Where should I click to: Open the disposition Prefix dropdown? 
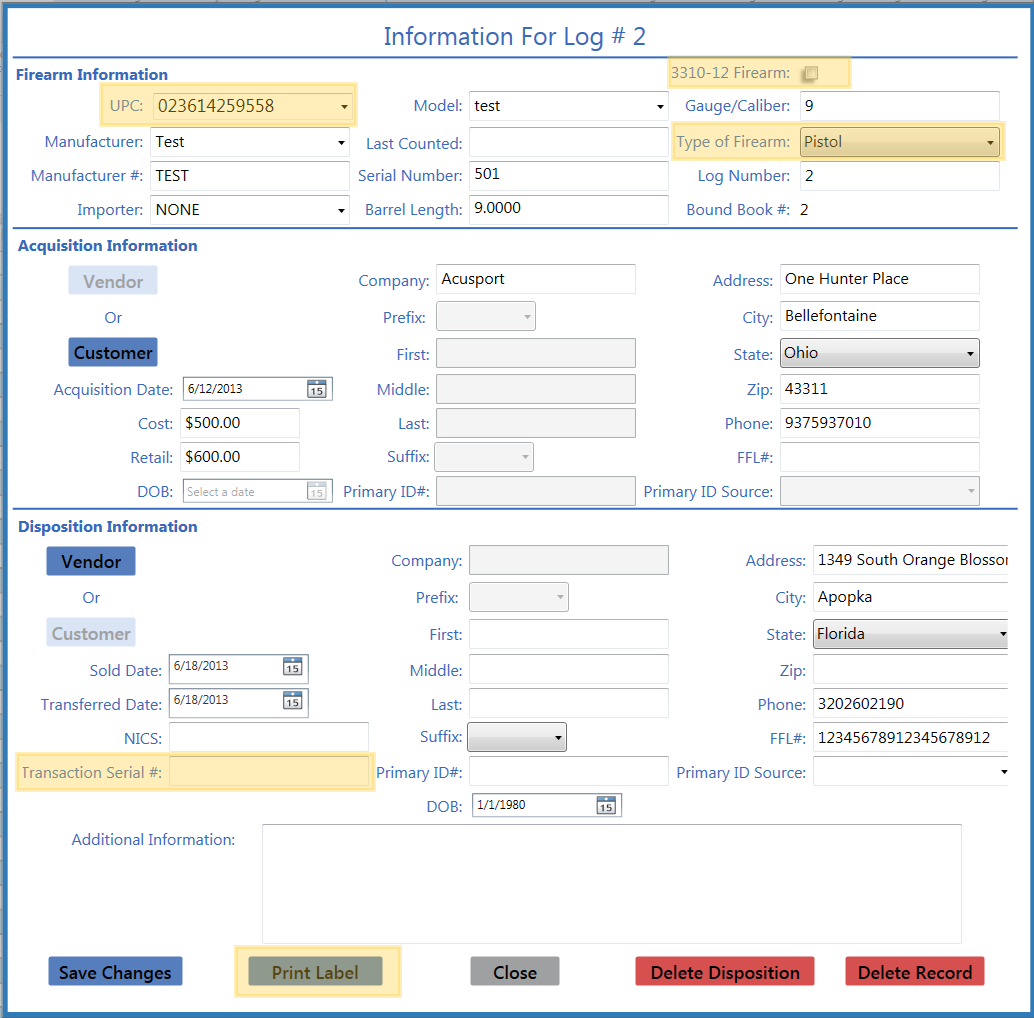pos(519,597)
